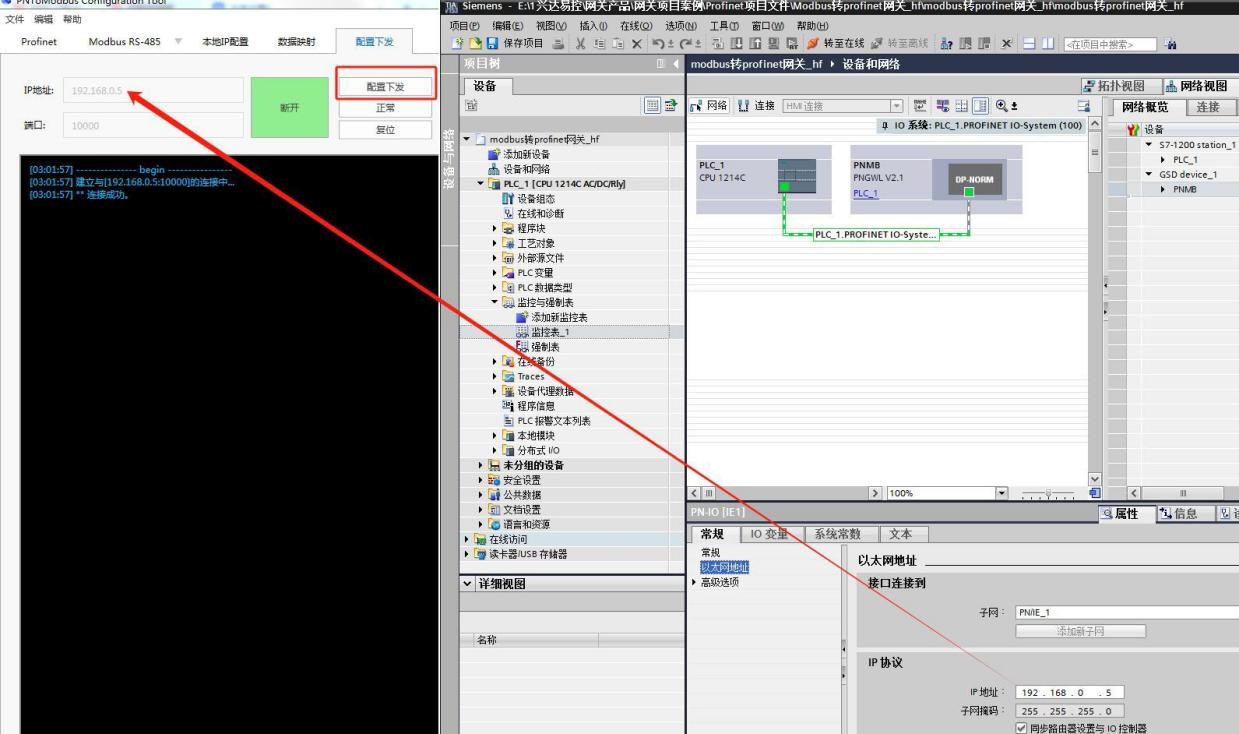
Task: Switch to the 数据映射 tab
Action: 296,41
